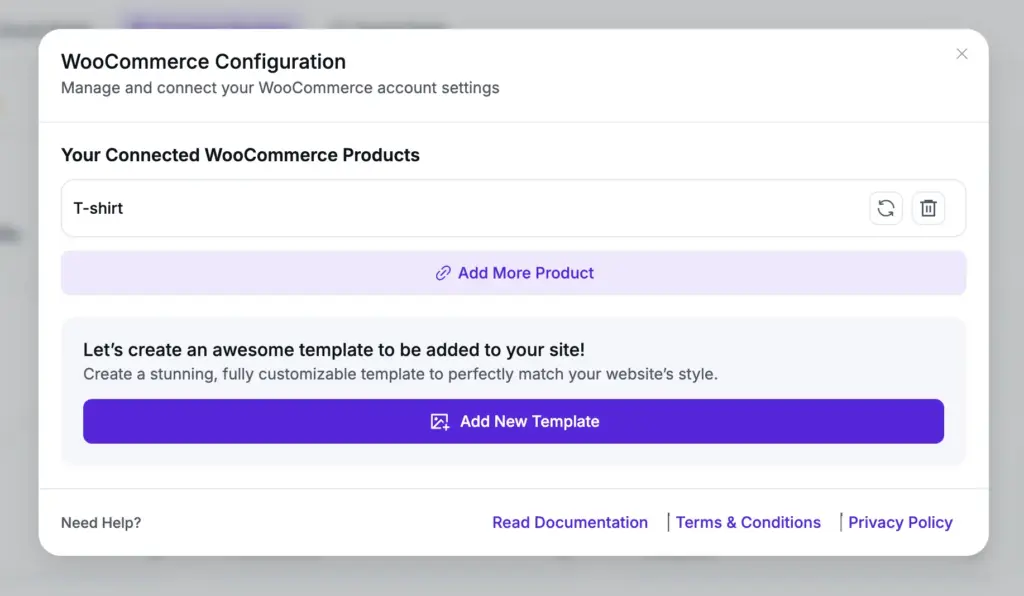Image resolution: width=1024 pixels, height=596 pixels.
Task: Select the T-shirt product name text
Action: click(98, 208)
